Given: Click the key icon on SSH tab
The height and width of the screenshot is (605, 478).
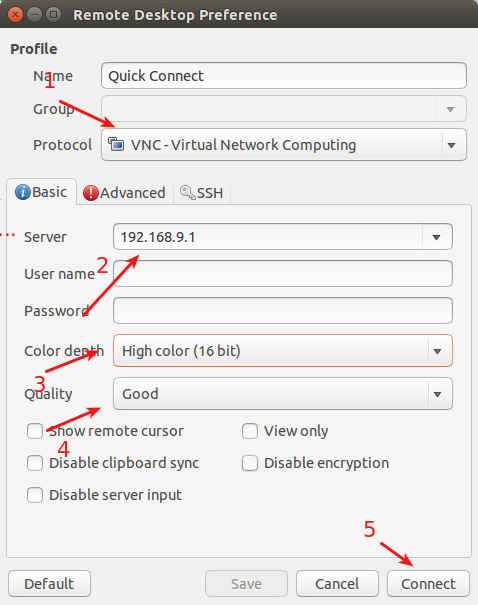Looking at the screenshot, I should (x=188, y=192).
